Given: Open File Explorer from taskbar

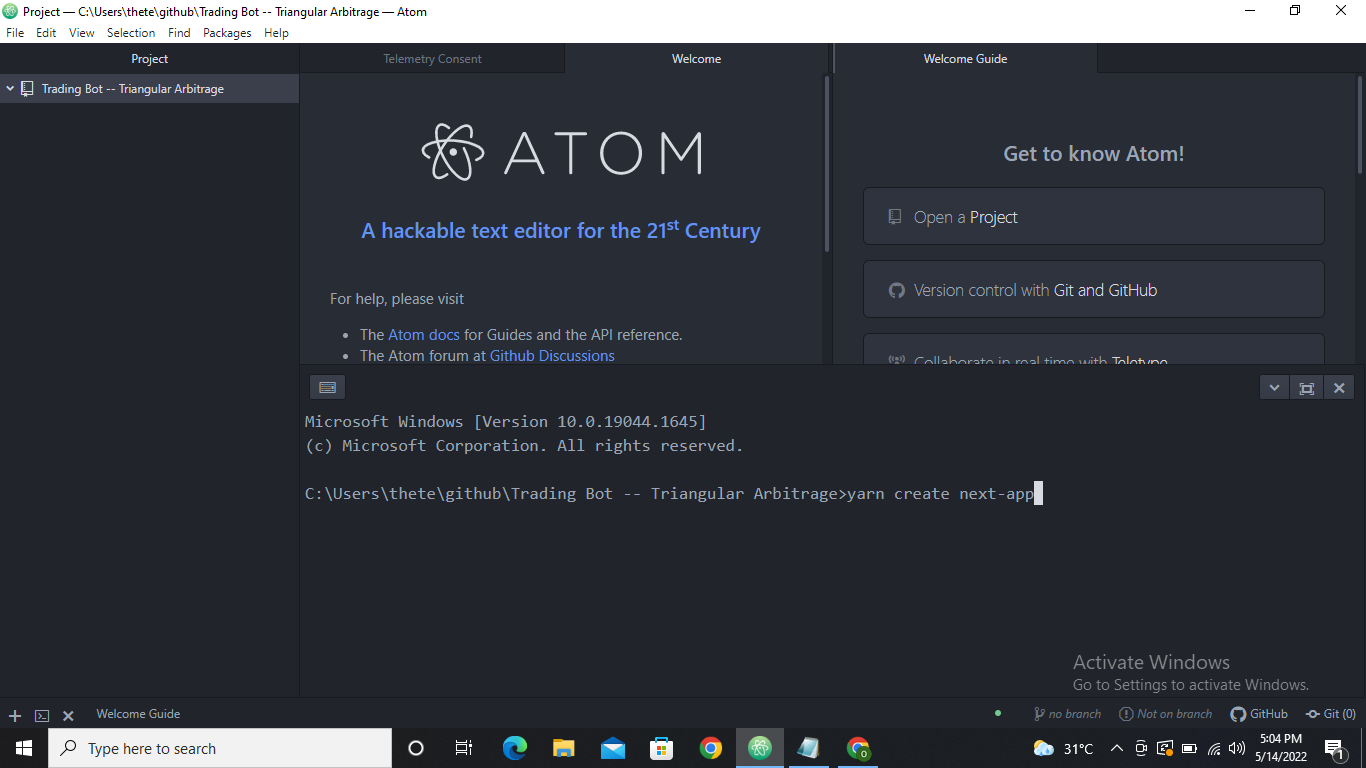Looking at the screenshot, I should [x=563, y=748].
